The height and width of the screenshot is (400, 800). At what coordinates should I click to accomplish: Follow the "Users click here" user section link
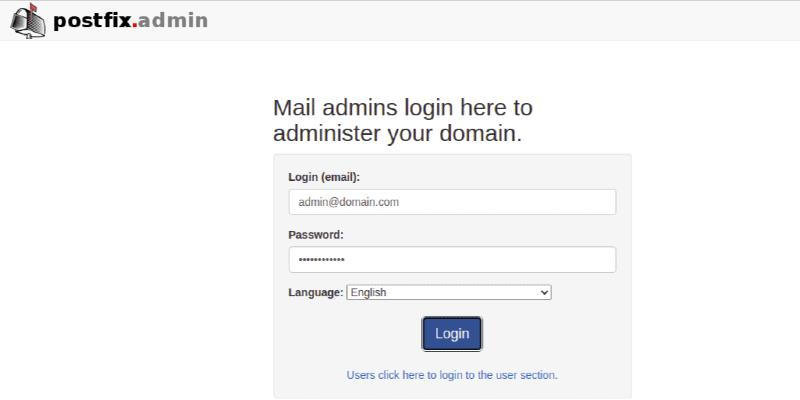tap(452, 375)
